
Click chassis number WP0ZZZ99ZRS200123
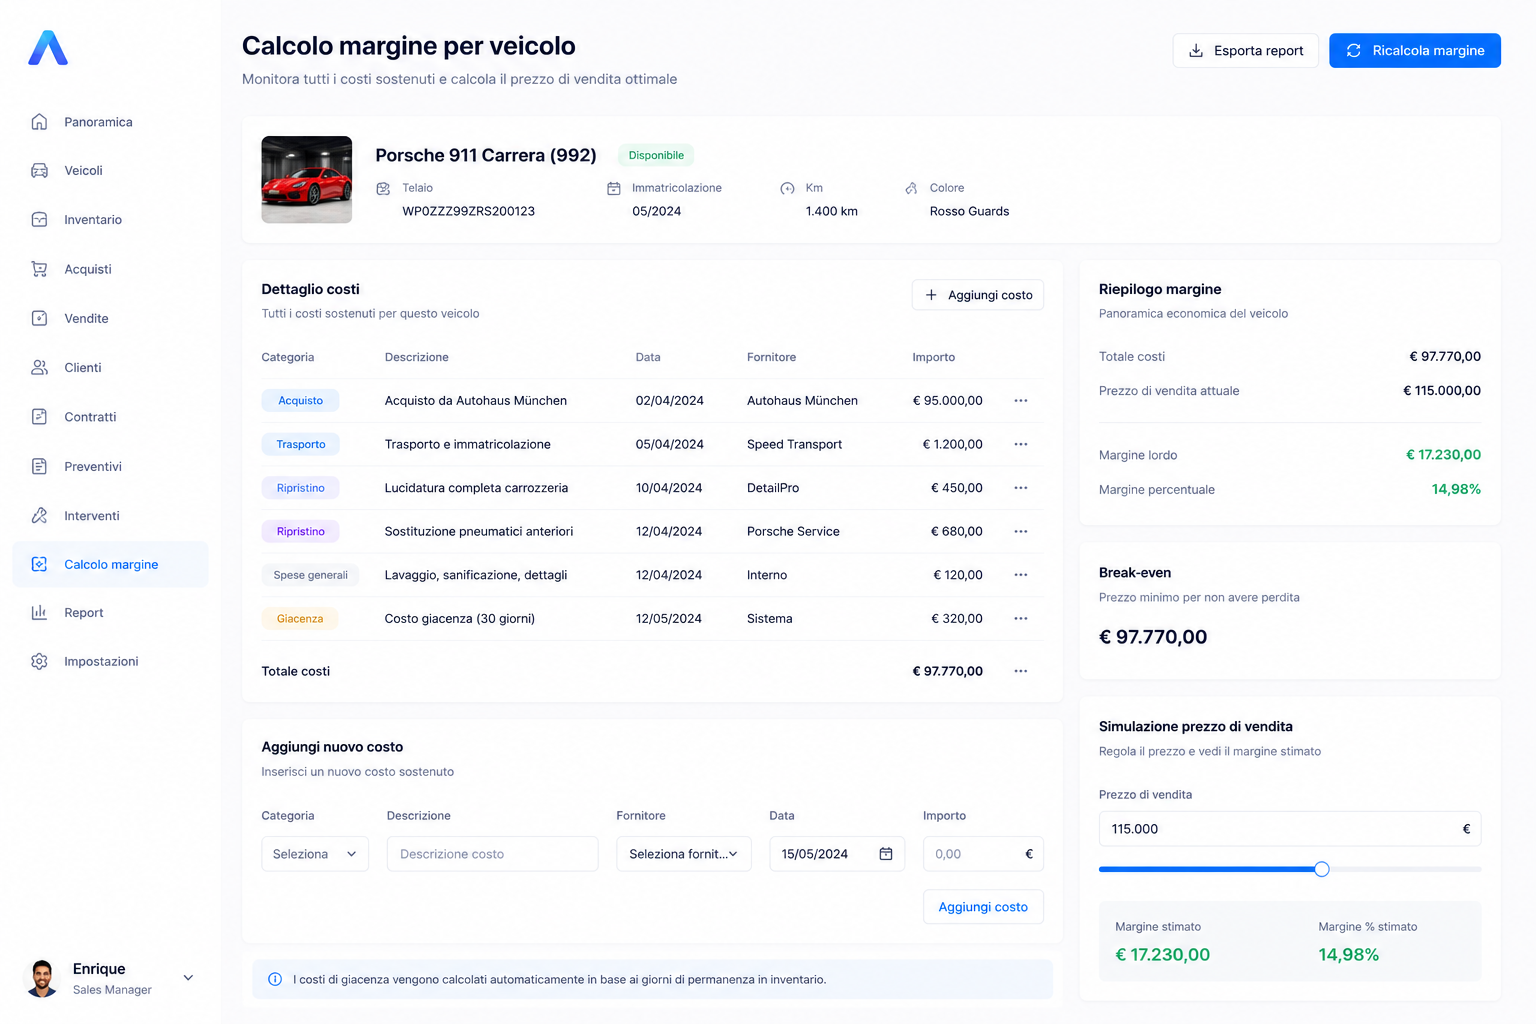coord(468,212)
